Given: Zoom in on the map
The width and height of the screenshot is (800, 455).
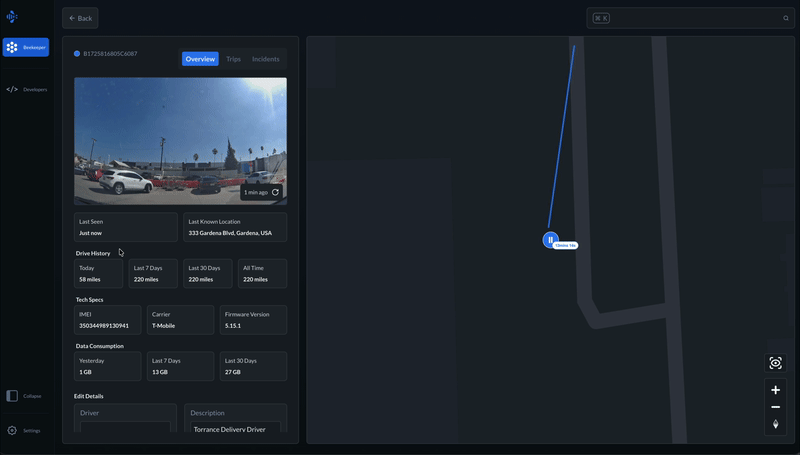Looking at the screenshot, I should tap(775, 390).
